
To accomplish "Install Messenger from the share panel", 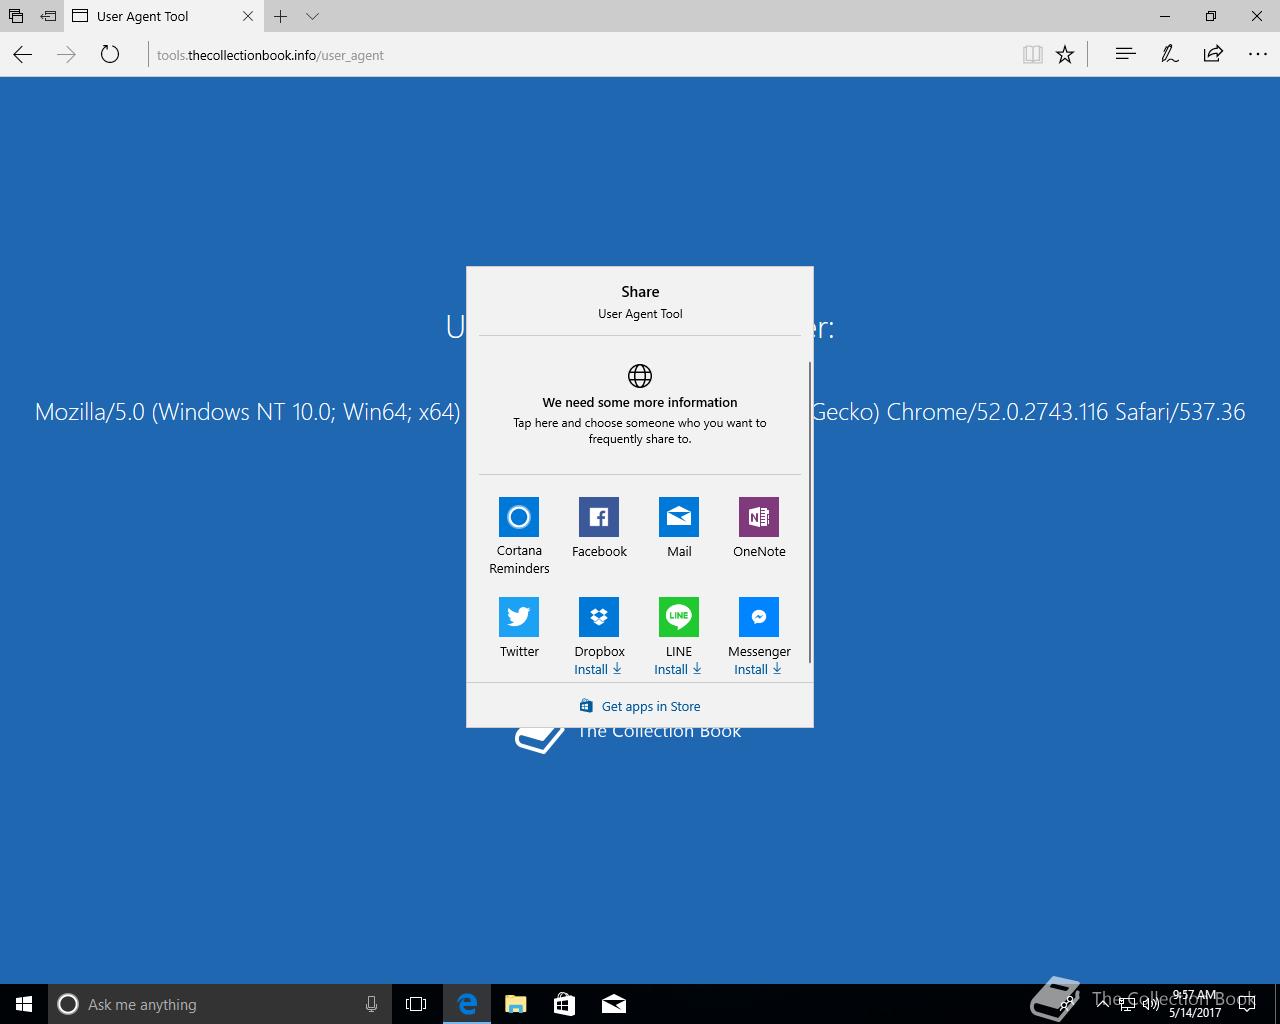I will point(758,669).
